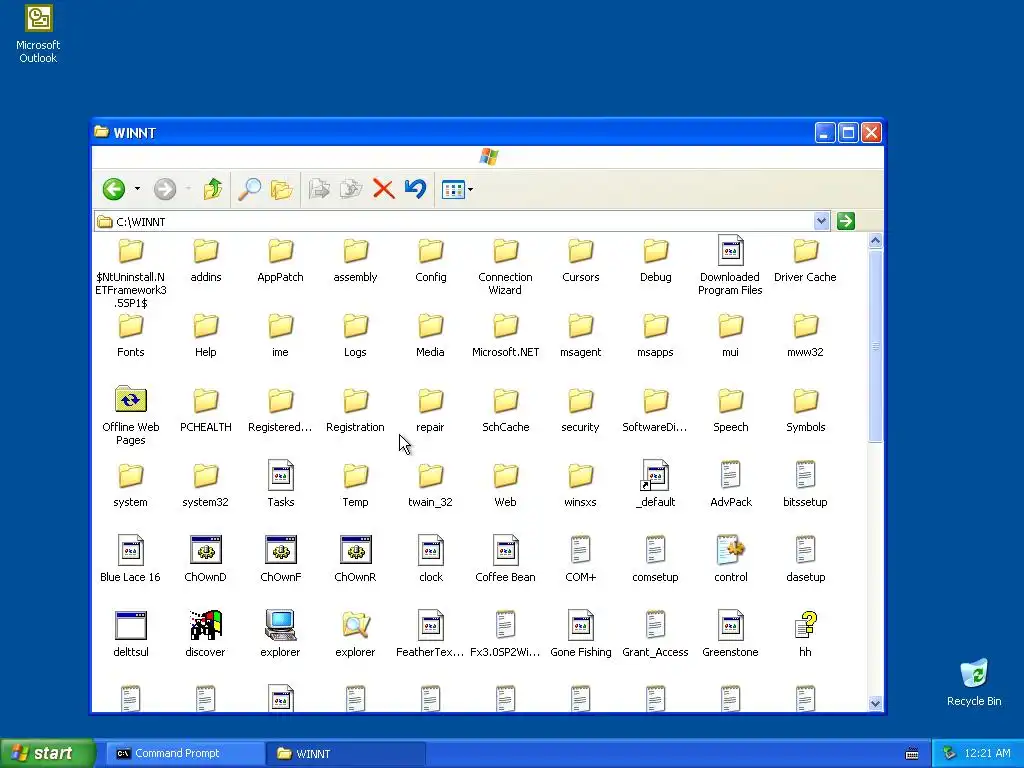Click the scrollbar down arrow

click(x=875, y=703)
